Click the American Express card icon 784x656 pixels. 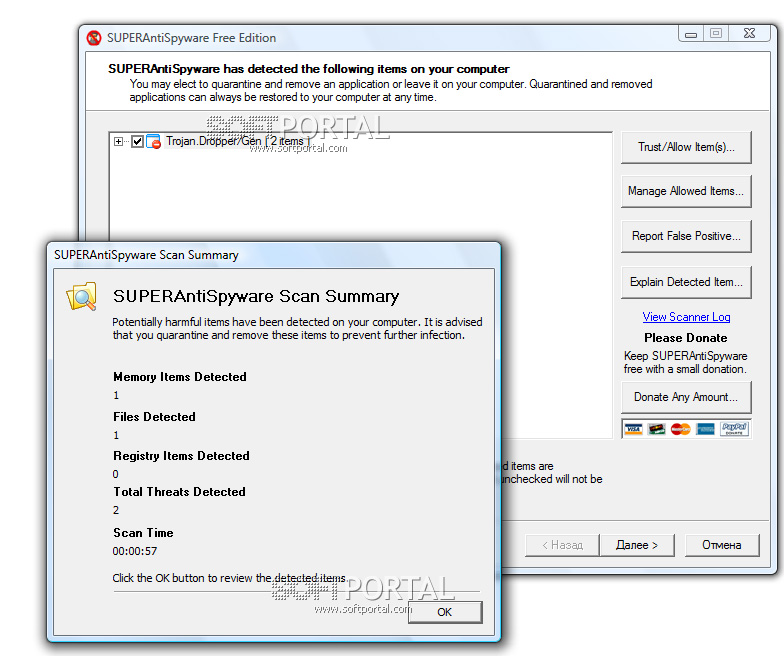coord(706,429)
